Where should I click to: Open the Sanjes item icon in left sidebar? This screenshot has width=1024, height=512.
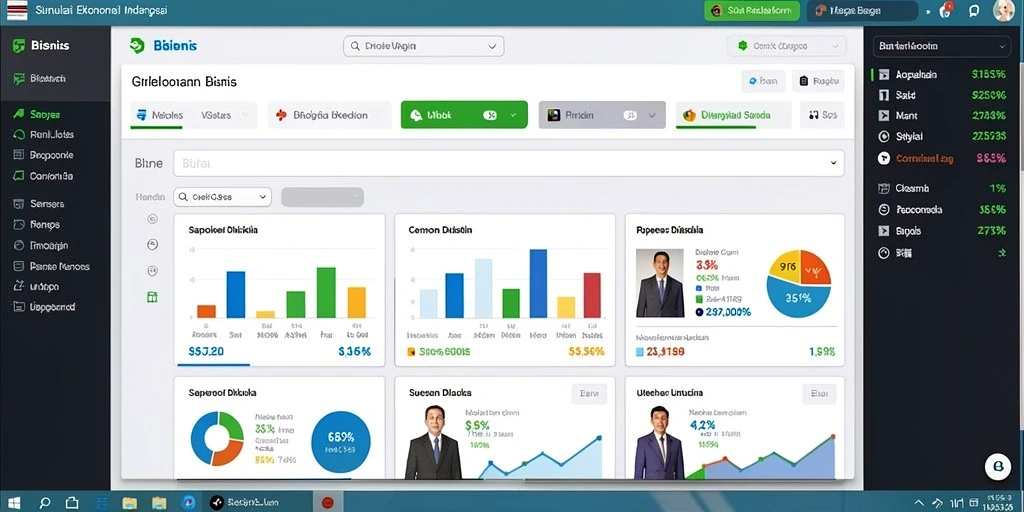(19, 114)
